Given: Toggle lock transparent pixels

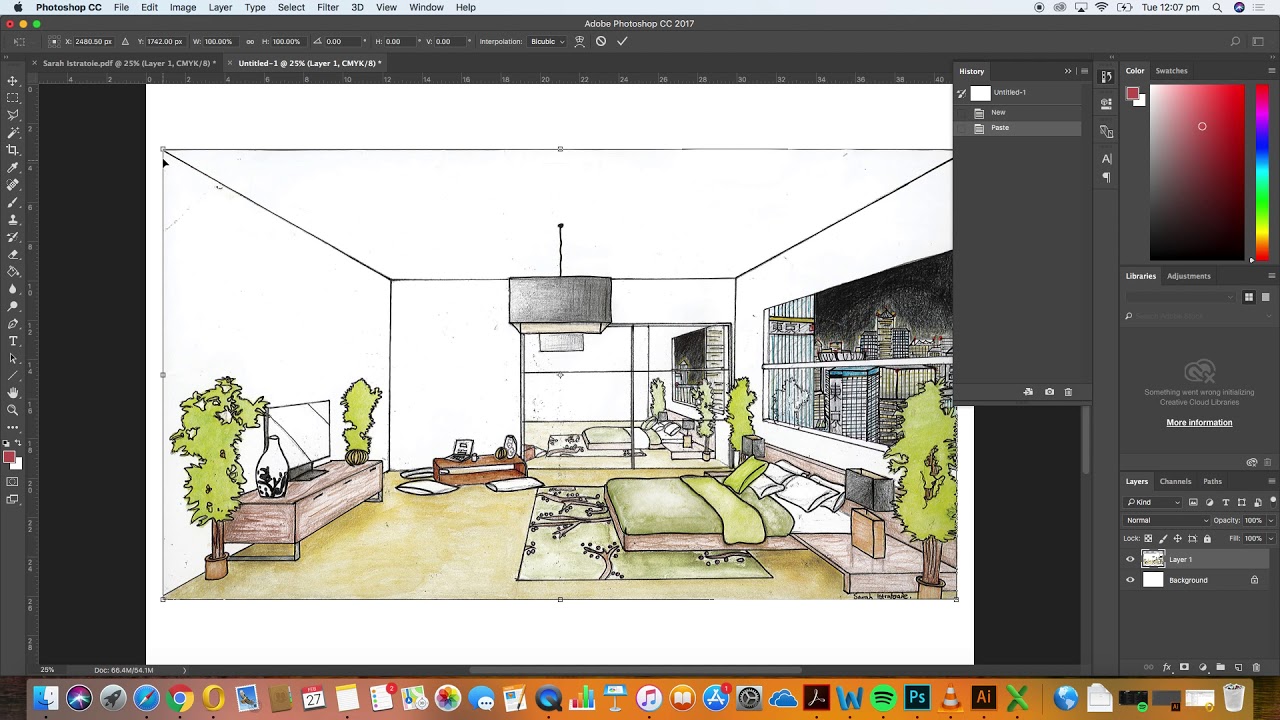Looking at the screenshot, I should pos(1148,539).
